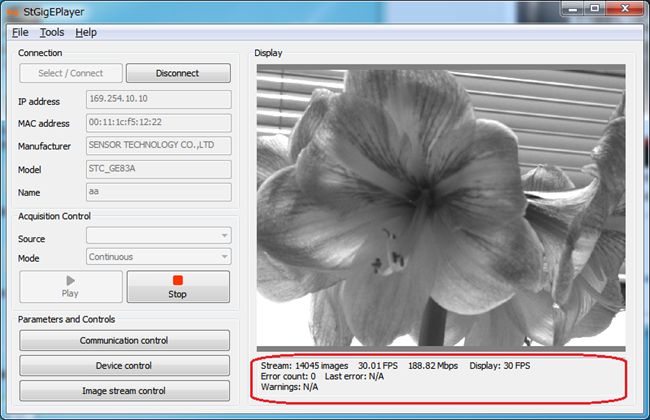
Task: Open the File menu
Action: click(20, 32)
